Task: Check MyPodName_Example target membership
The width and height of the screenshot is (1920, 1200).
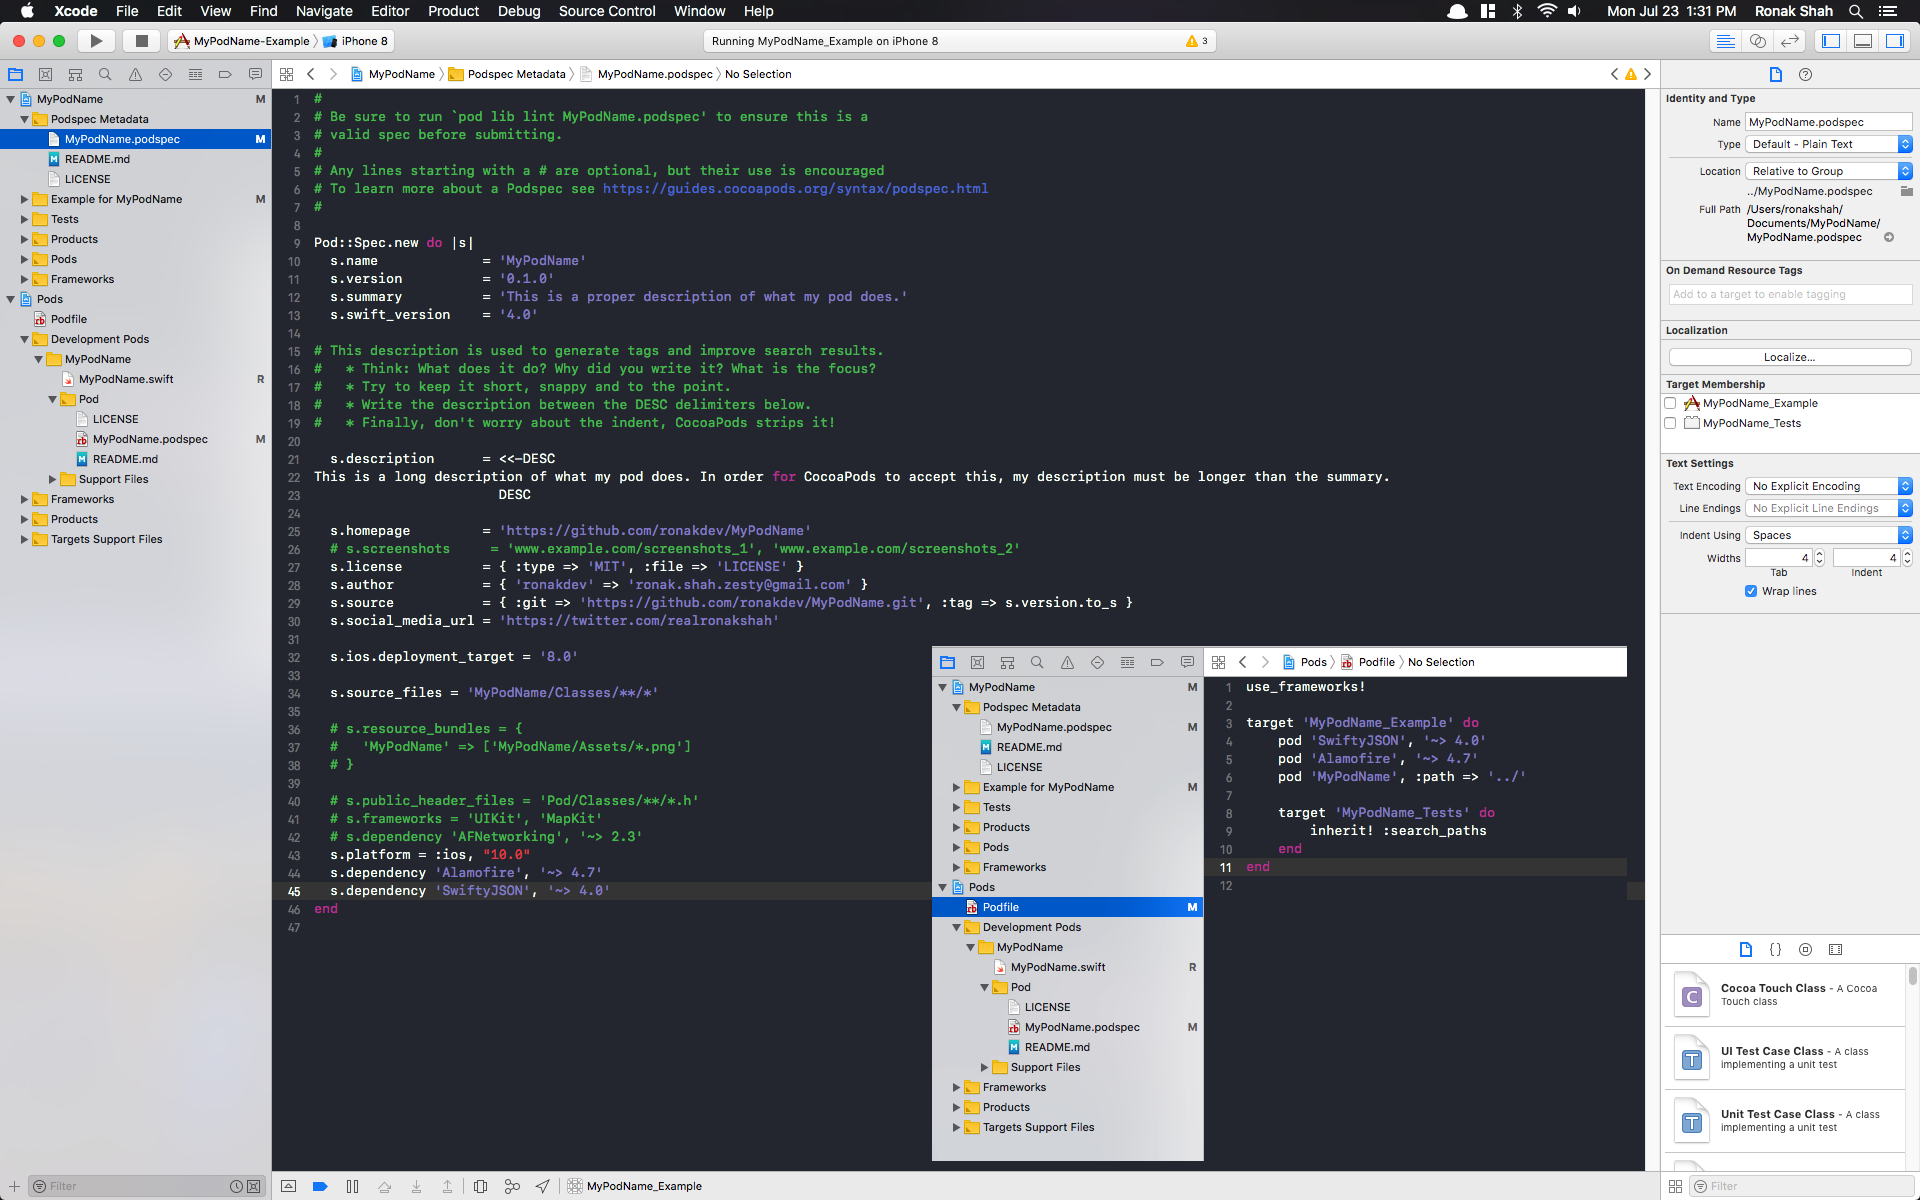Action: 1670,403
